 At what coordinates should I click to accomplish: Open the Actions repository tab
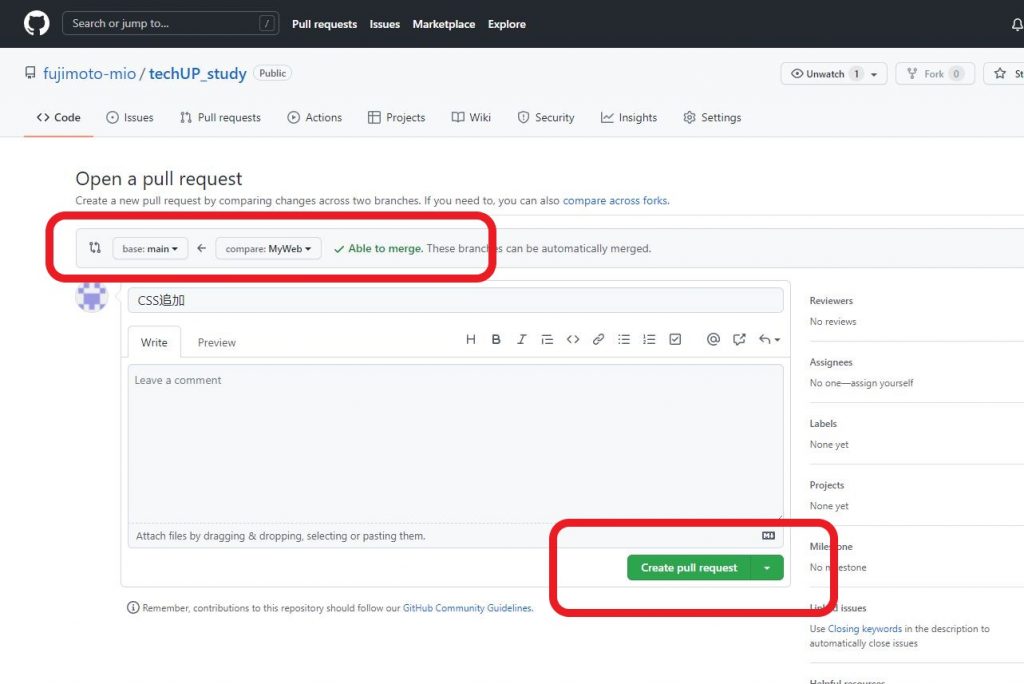[314, 117]
